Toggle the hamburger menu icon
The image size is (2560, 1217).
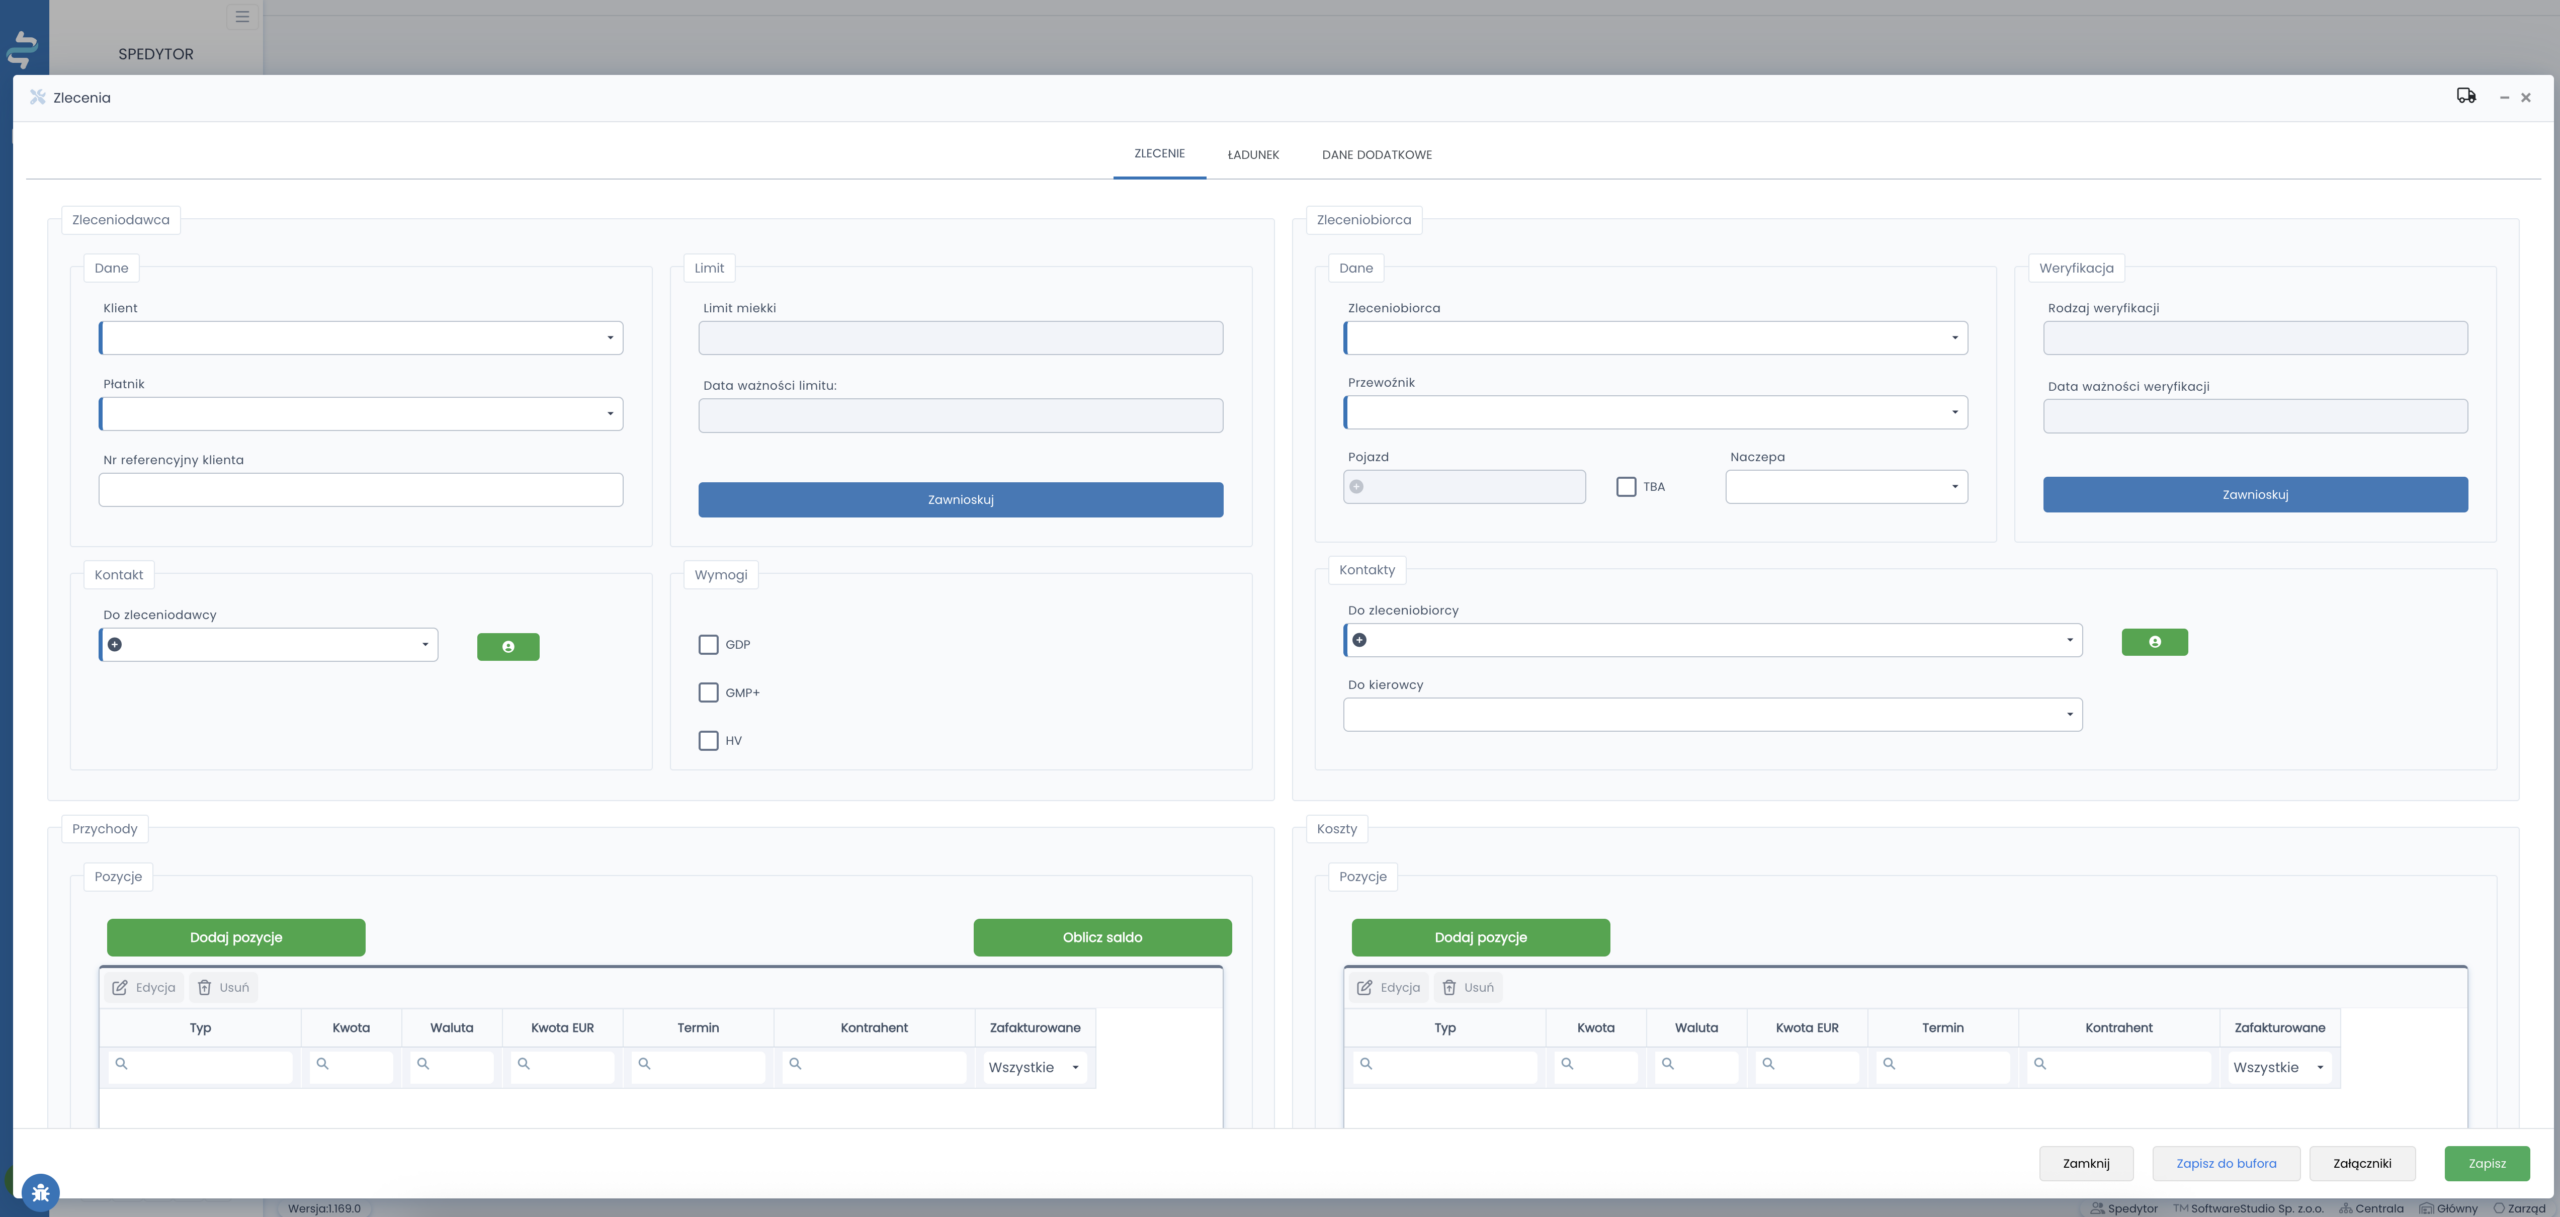tap(242, 17)
